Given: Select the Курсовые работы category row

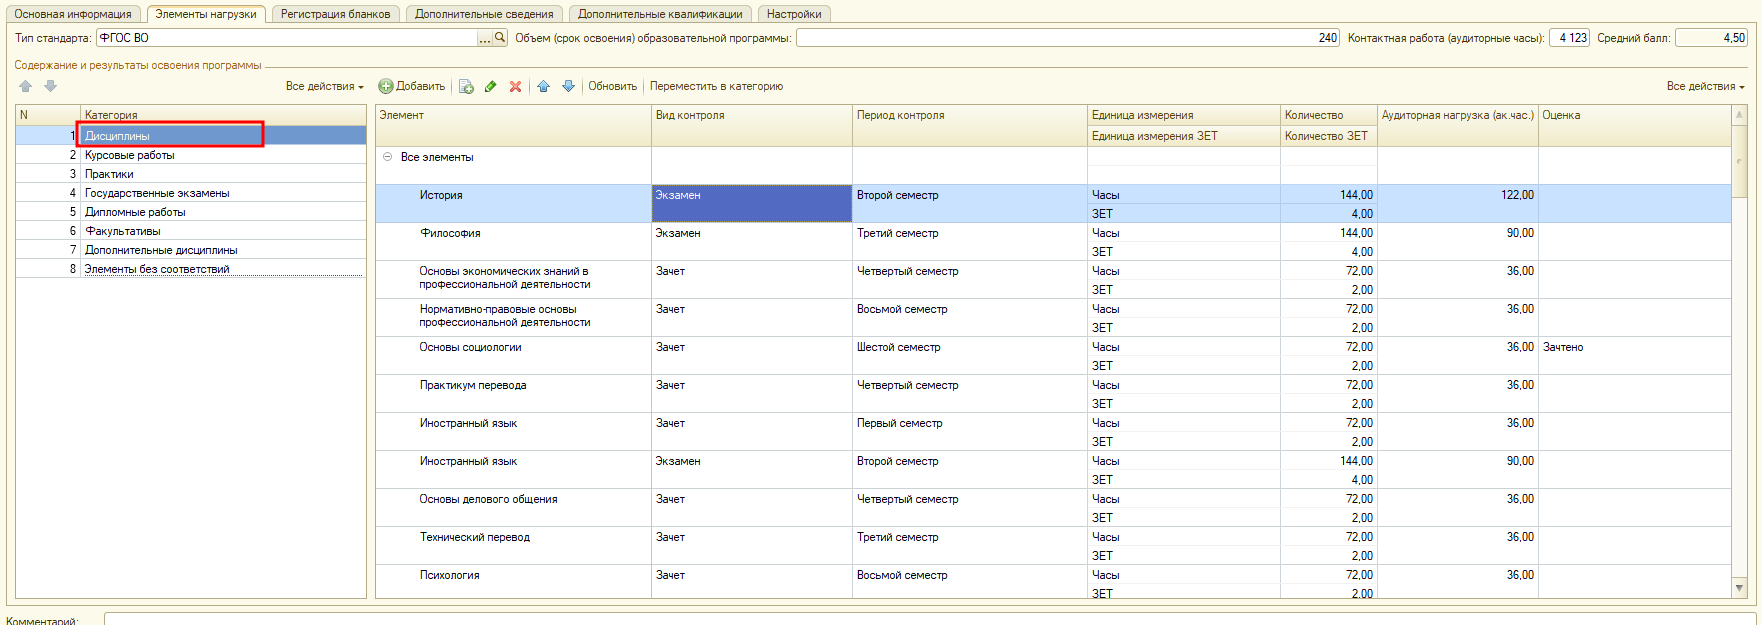Looking at the screenshot, I should tap(130, 155).
